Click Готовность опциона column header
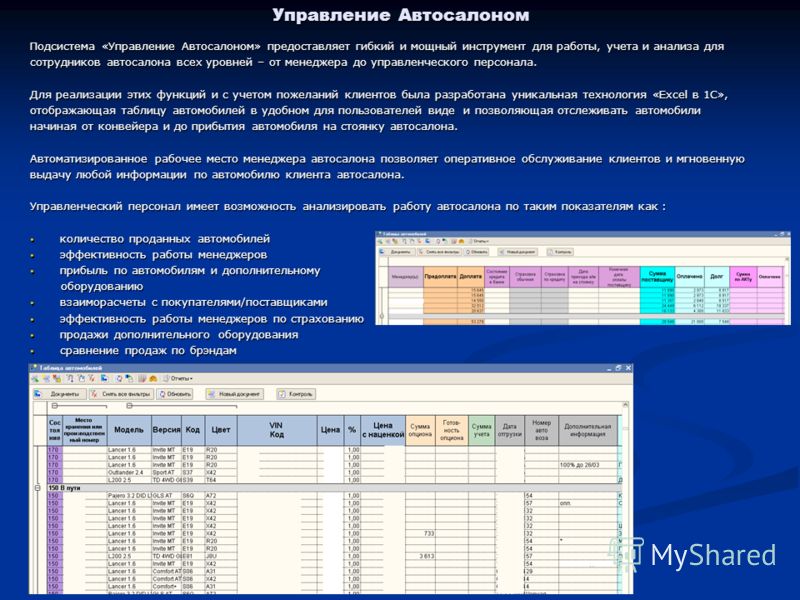Screen dimensions: 800x600 pos(452,430)
